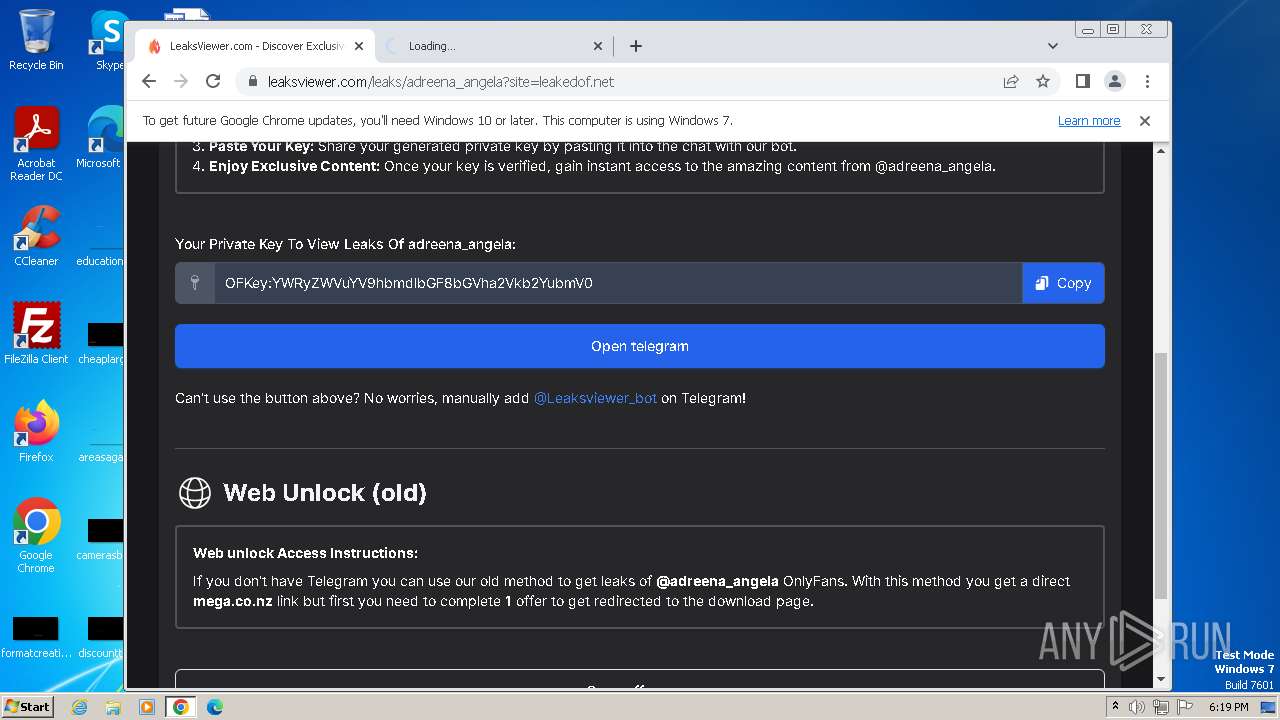Open new tab with plus button
The width and height of the screenshot is (1280, 720).
click(636, 46)
